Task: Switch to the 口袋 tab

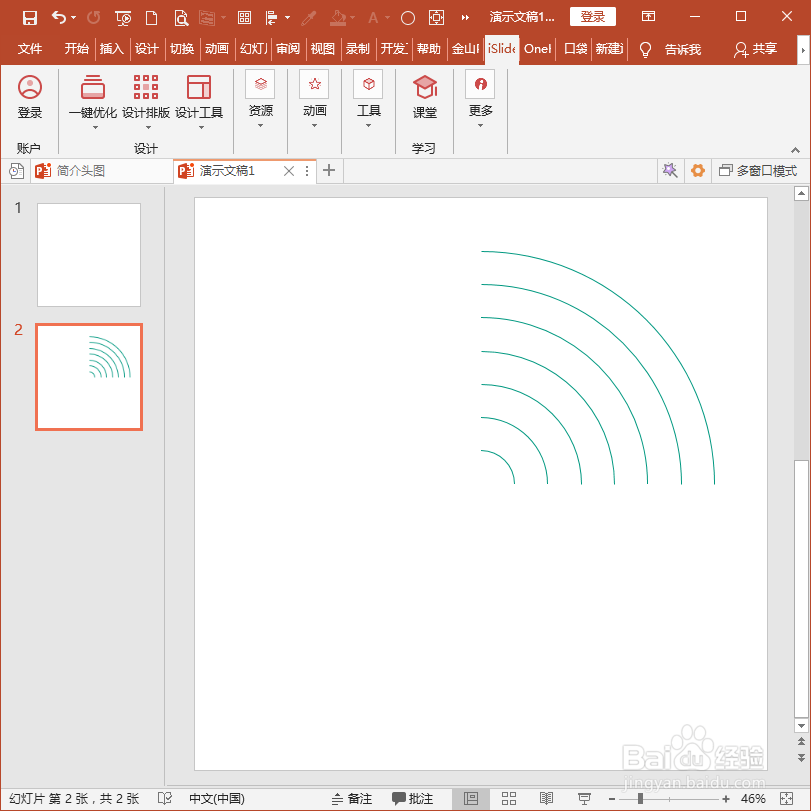Action: click(x=575, y=49)
